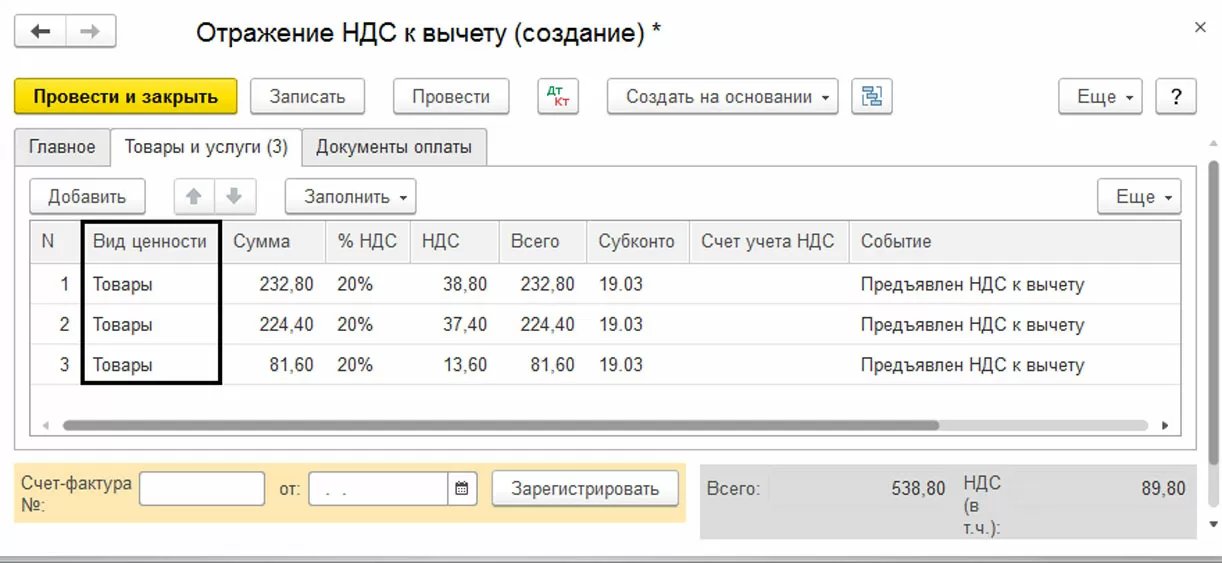Select НДС cell 13,60
Viewport: 1222px width, 563px height.
point(454,365)
